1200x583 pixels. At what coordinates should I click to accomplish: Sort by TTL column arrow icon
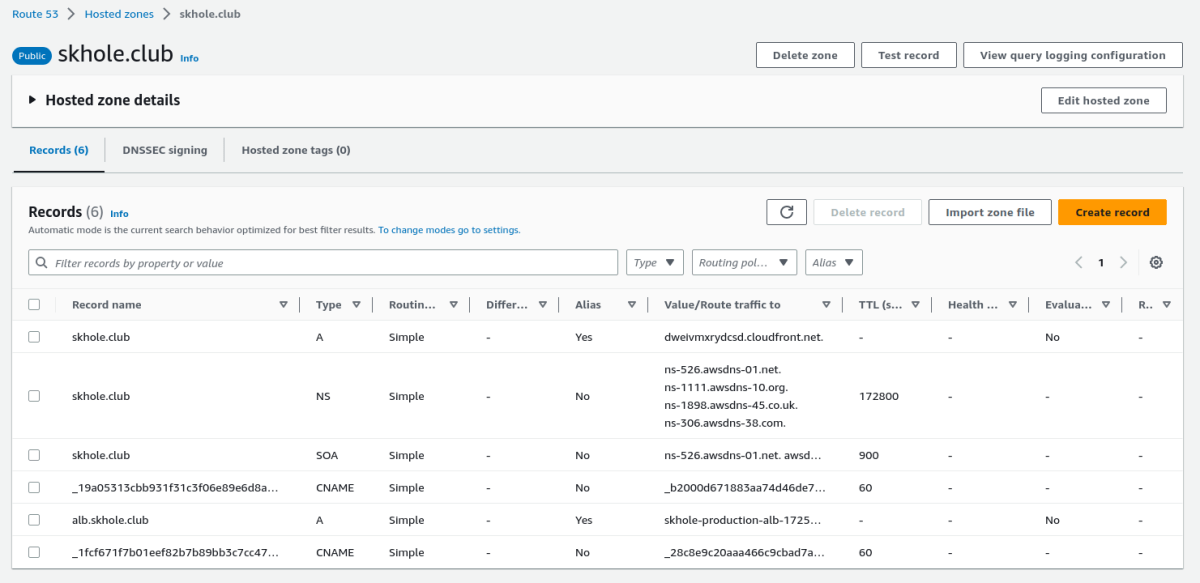pyautogui.click(x=915, y=305)
